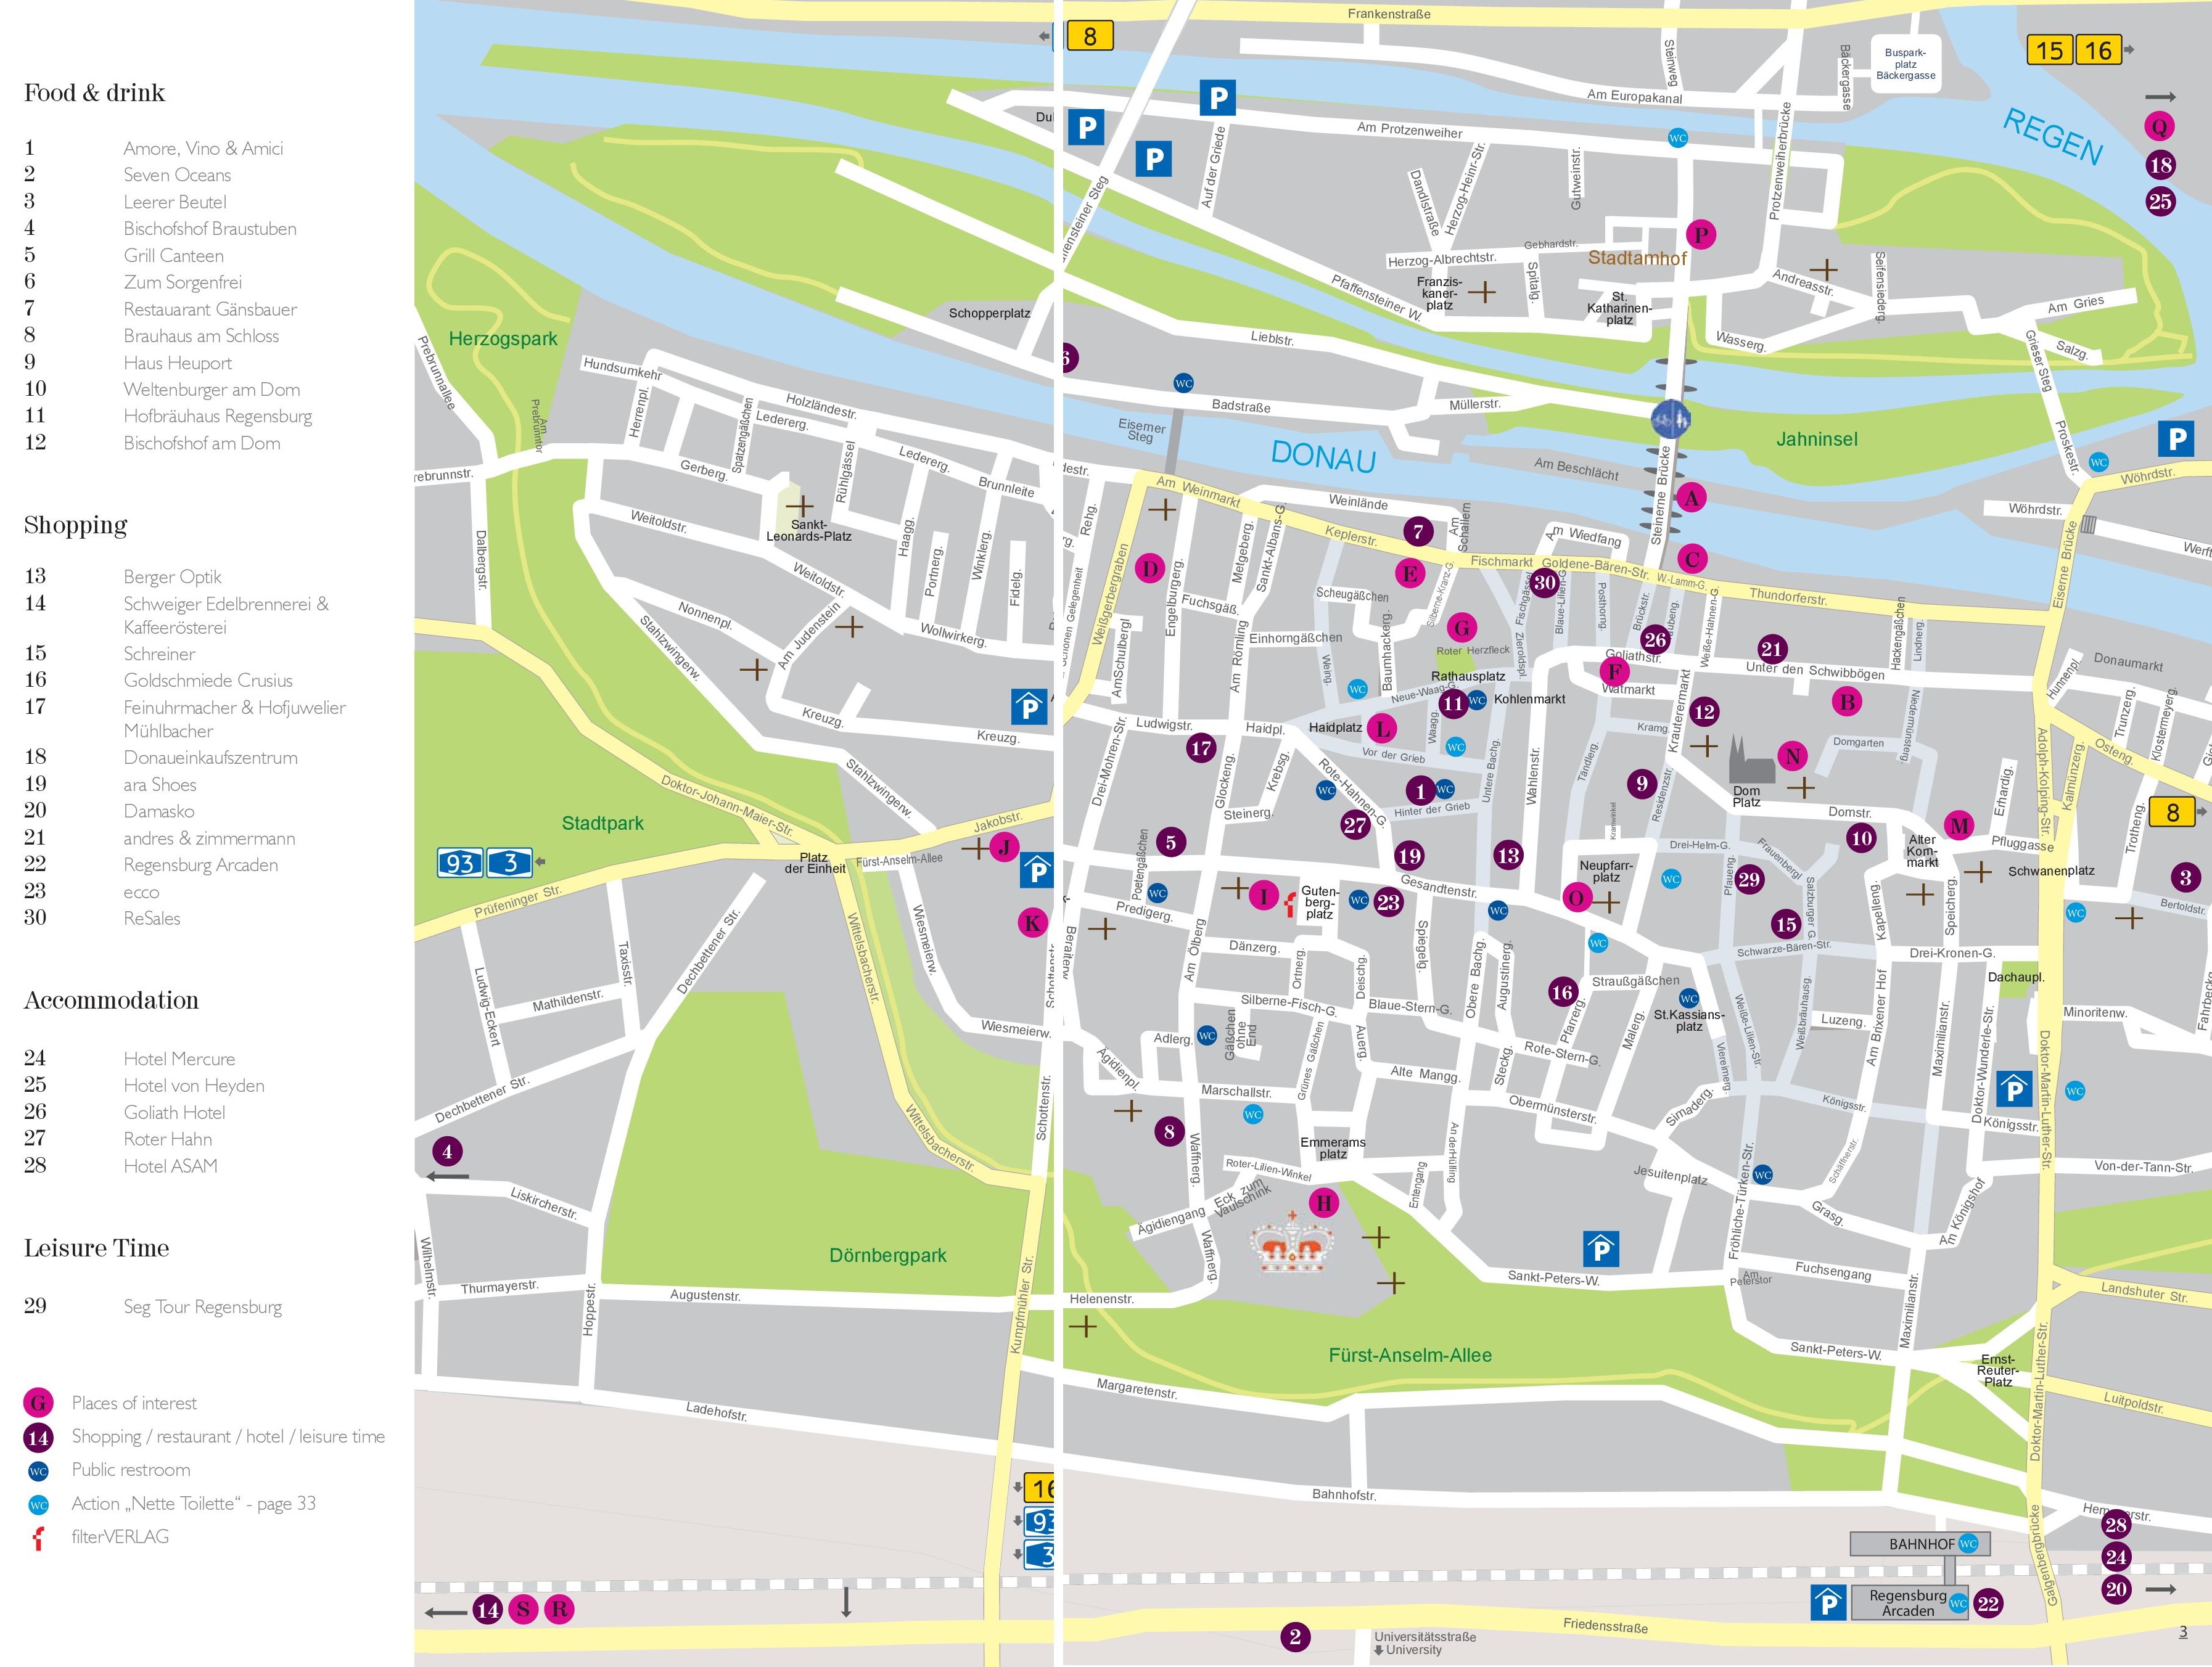Select pink marker P in Stadtamhof
The width and height of the screenshot is (2212, 1667).
[x=1701, y=234]
